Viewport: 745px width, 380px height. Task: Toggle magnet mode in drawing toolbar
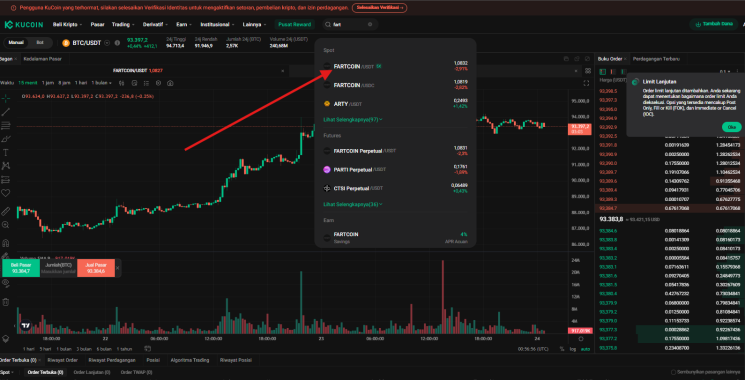click(6, 243)
